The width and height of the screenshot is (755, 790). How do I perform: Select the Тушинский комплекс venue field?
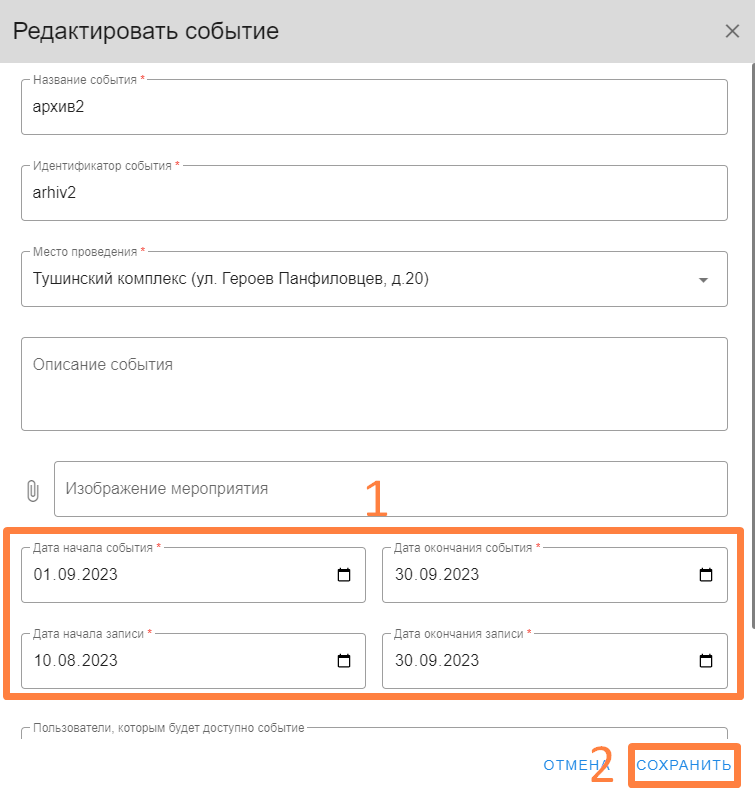(x=374, y=279)
